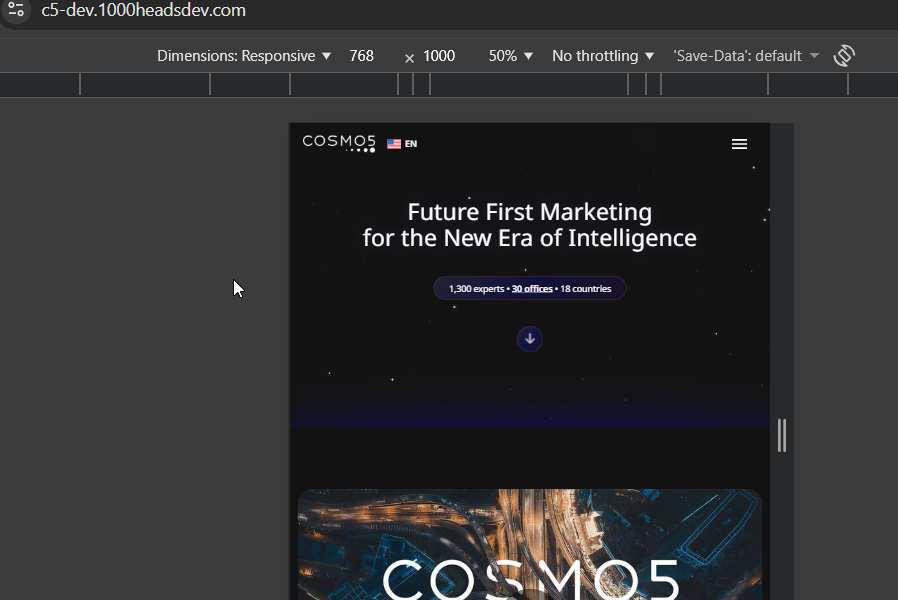Click the US flag icon
The width and height of the screenshot is (898, 600).
394,144
